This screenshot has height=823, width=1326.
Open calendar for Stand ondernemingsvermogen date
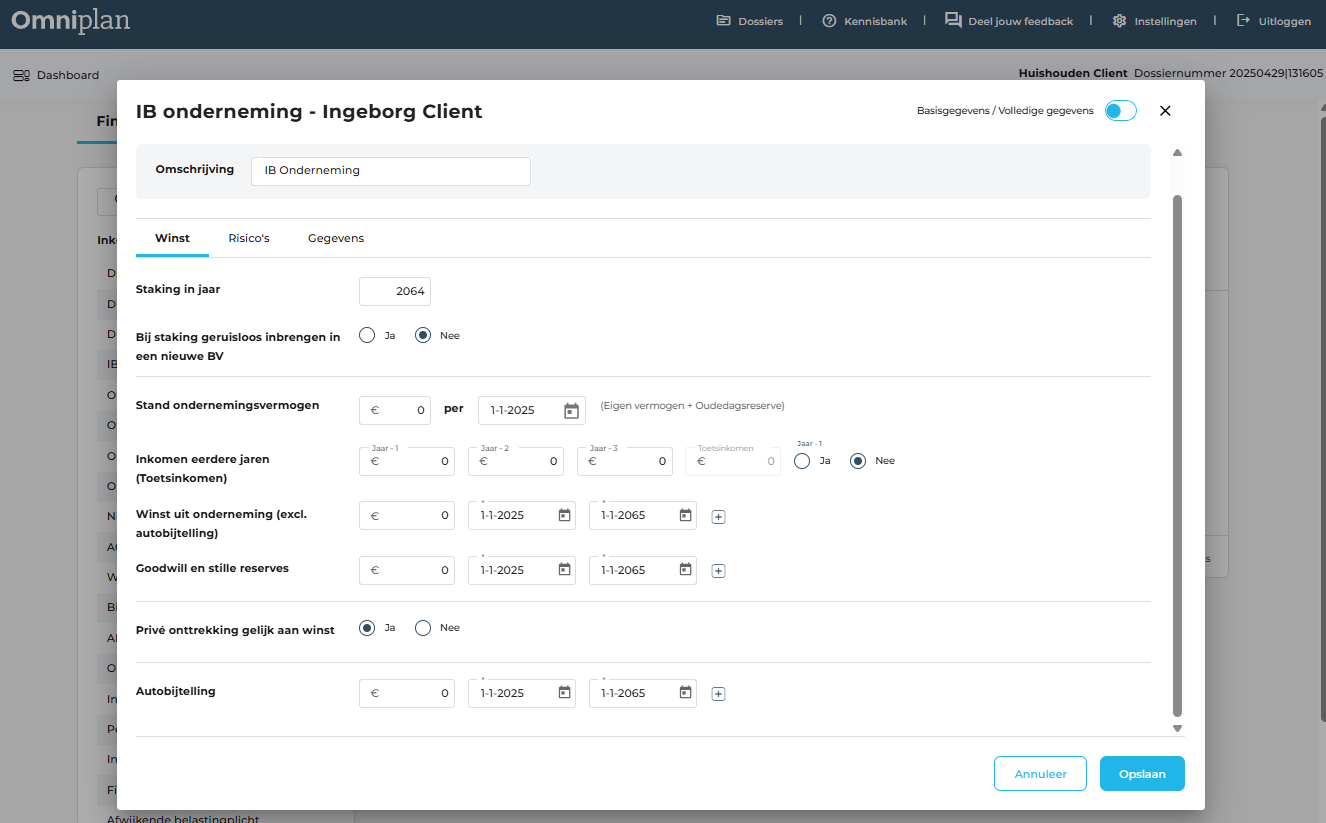point(571,411)
